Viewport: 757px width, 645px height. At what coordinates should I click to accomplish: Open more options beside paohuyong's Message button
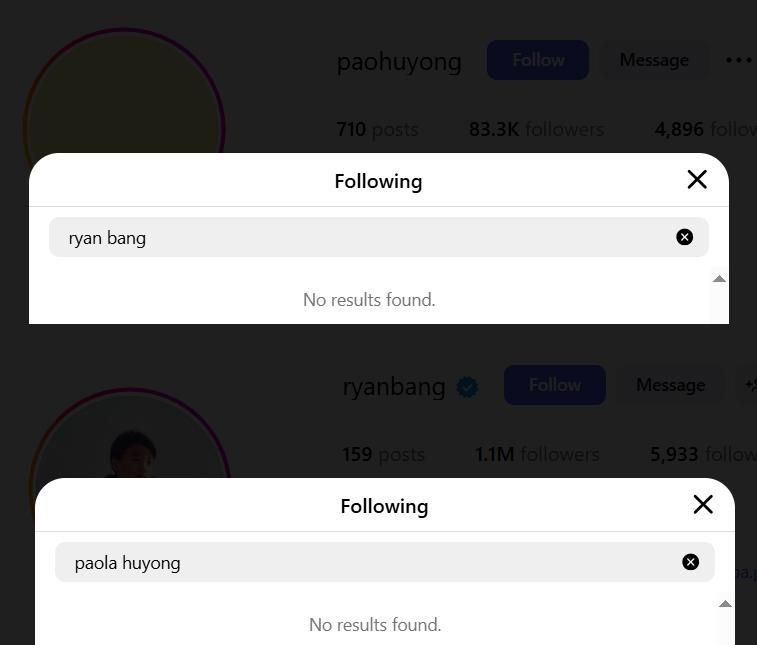[738, 60]
